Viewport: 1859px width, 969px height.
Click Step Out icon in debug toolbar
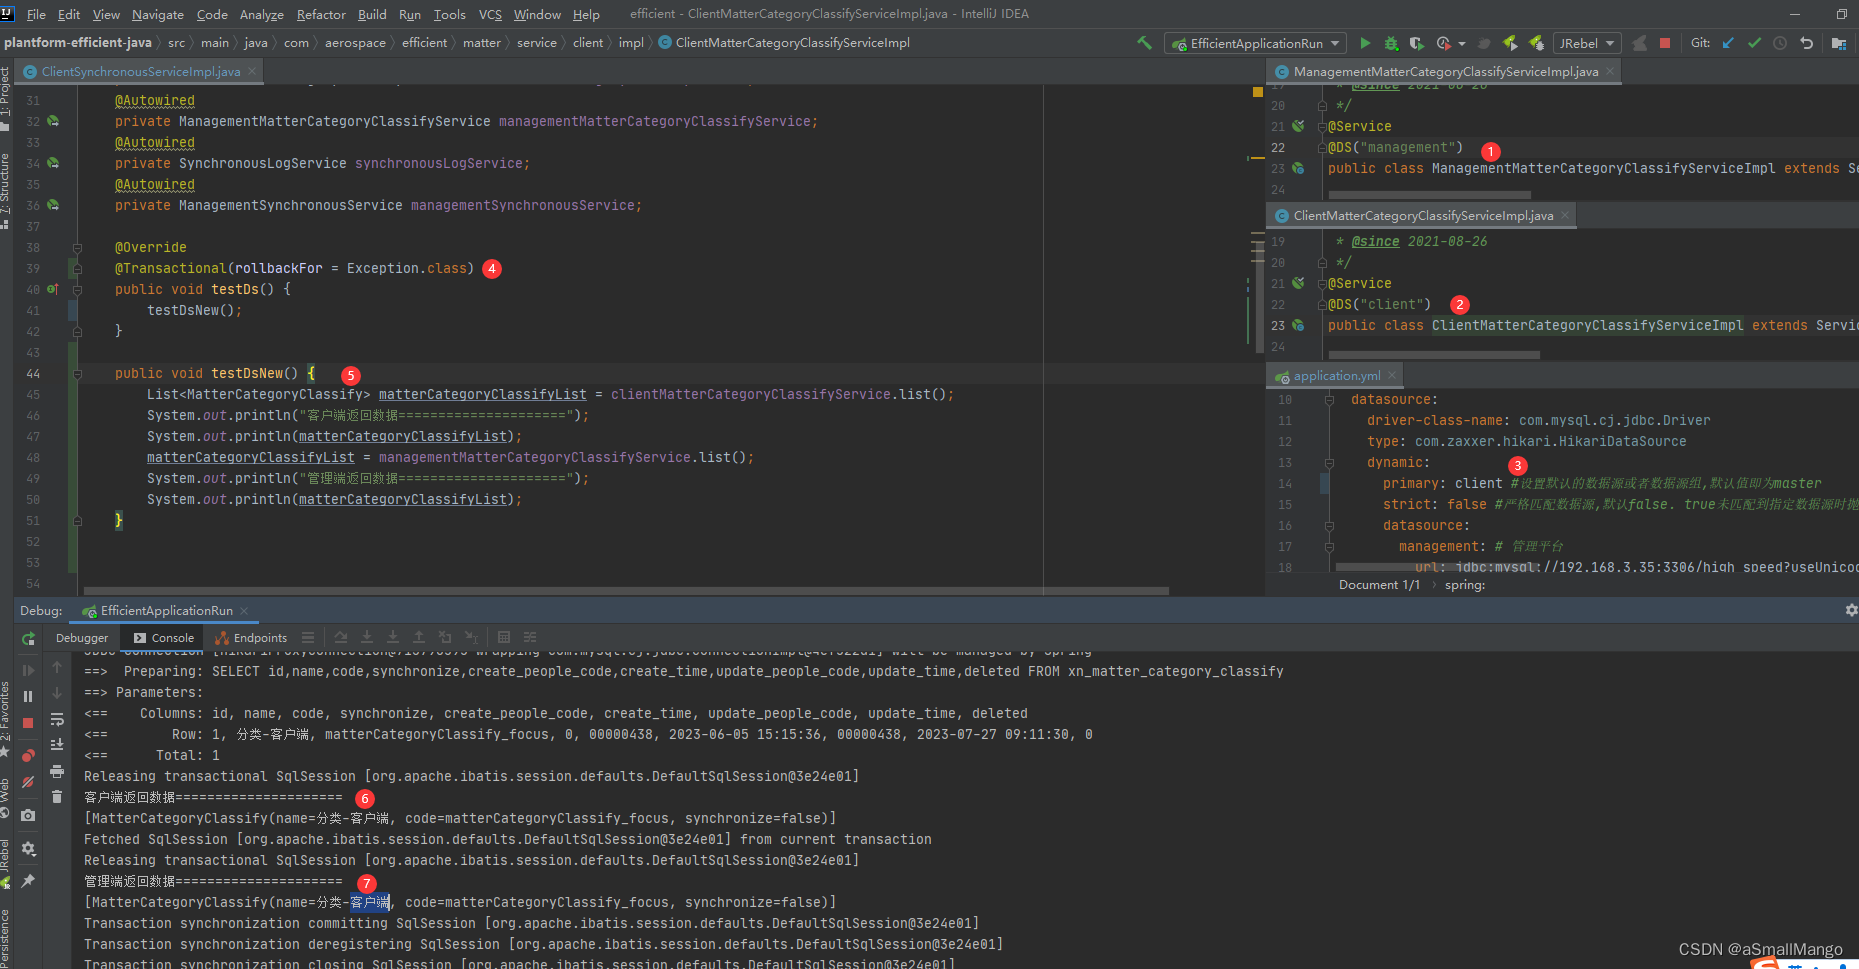pyautogui.click(x=419, y=638)
